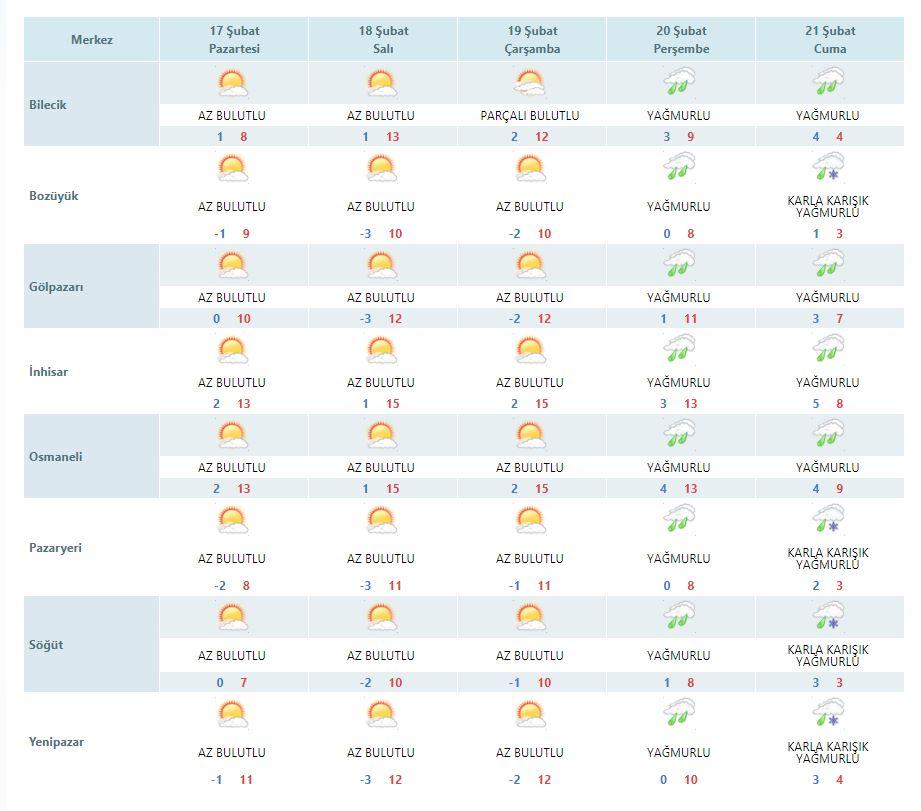Open the Bilecik row label

(48, 105)
